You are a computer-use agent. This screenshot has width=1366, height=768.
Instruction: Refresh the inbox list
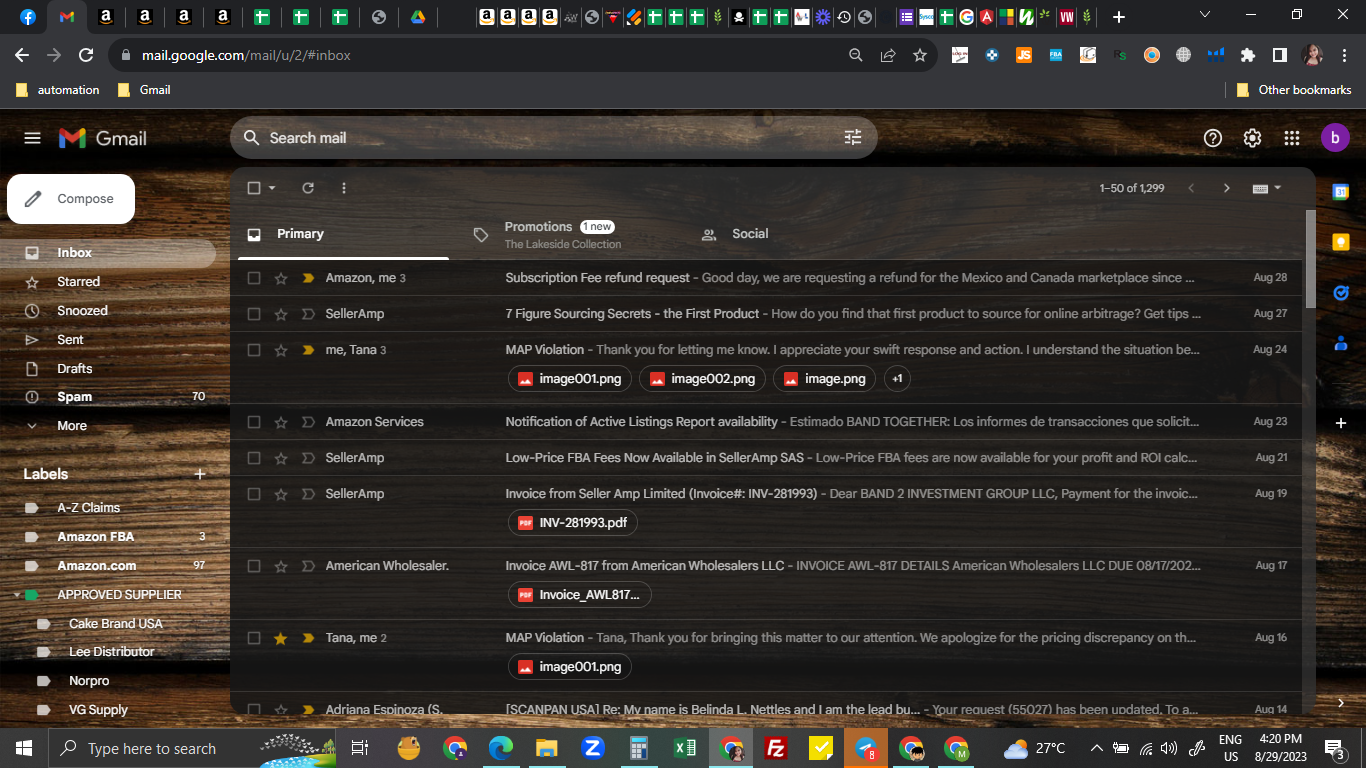(308, 188)
